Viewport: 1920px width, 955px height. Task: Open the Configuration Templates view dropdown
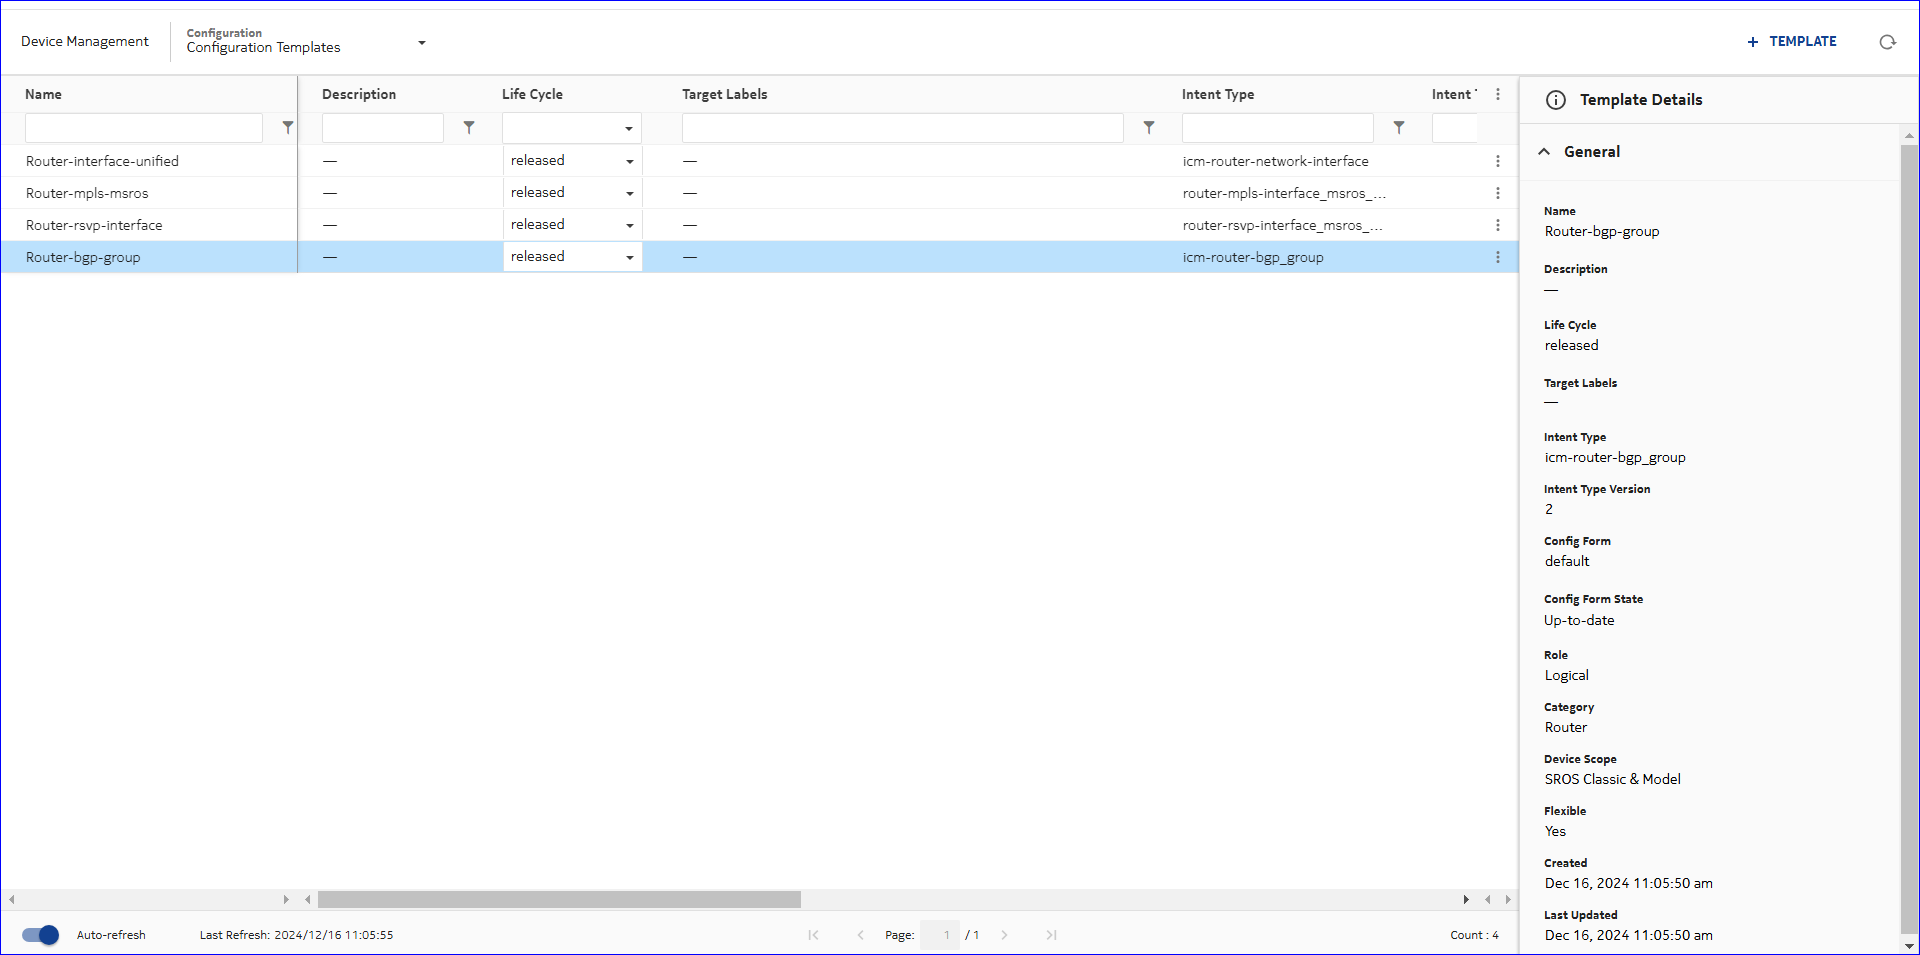pos(421,43)
